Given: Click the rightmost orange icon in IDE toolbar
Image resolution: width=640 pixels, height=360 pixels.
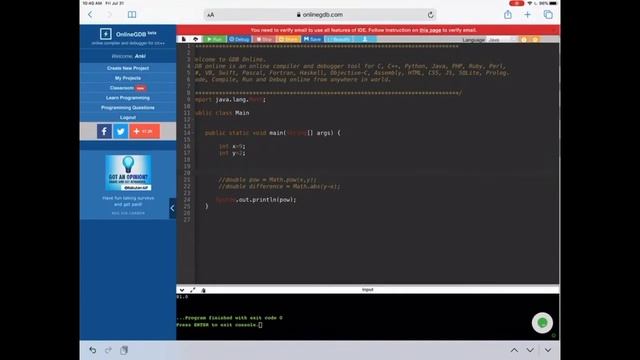Looking at the screenshot, I should (x=535, y=40).
